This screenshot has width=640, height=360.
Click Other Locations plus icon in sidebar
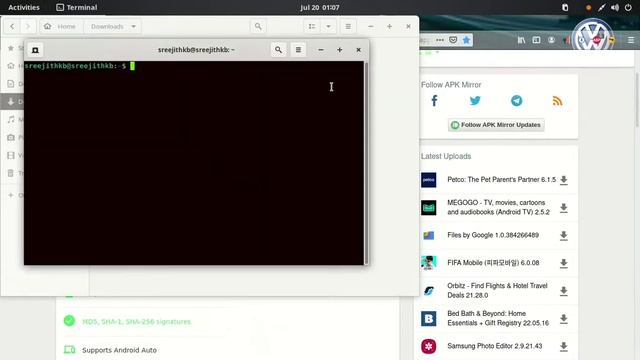pyautogui.click(x=11, y=195)
